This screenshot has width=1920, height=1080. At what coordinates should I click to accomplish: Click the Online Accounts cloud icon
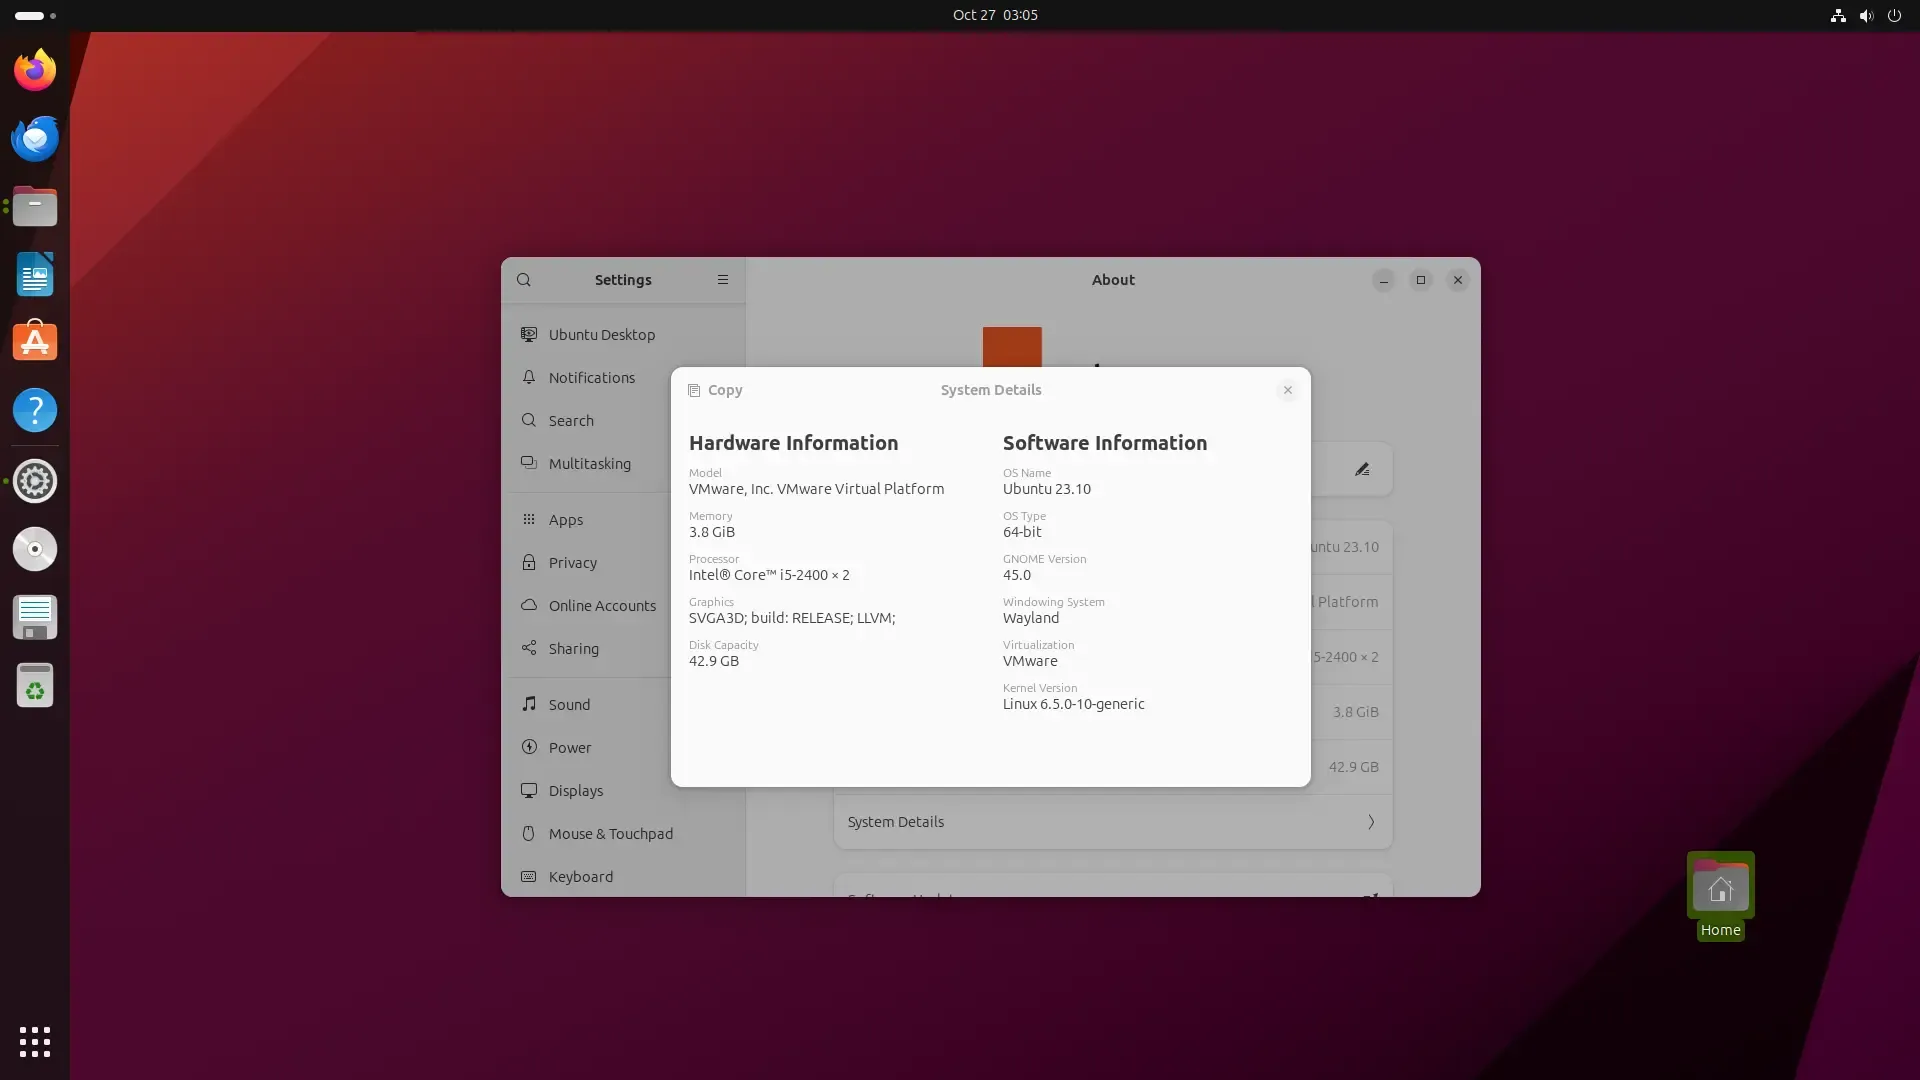529,605
